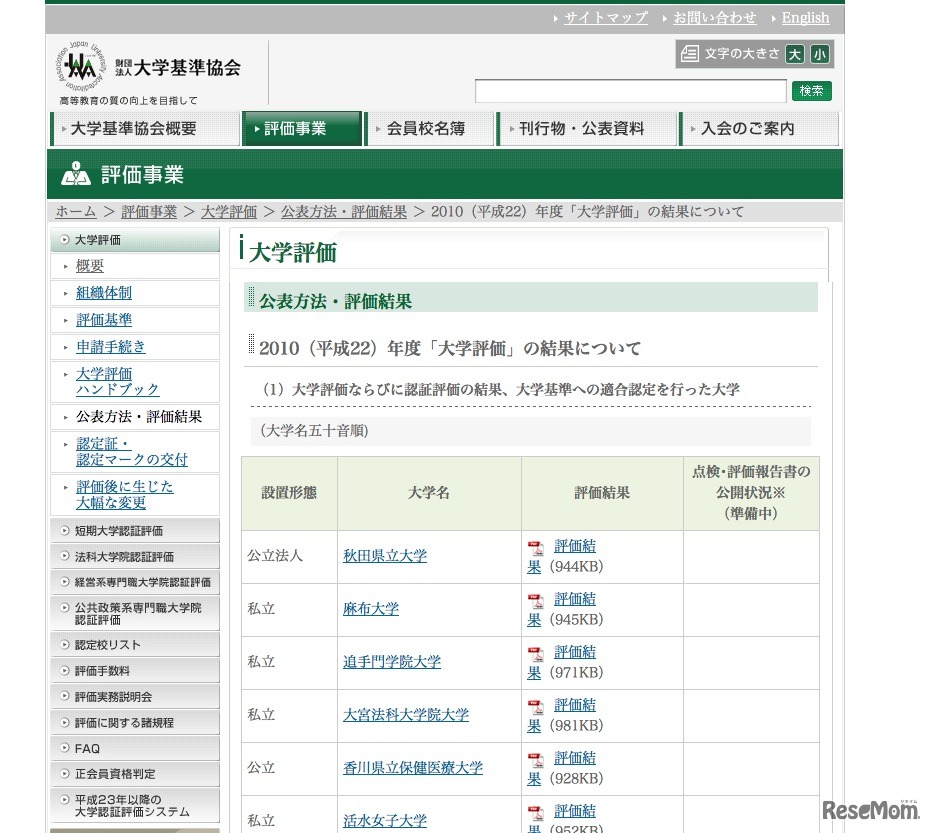The width and height of the screenshot is (933, 833).
Task: Click inside the search input field
Action: click(630, 90)
